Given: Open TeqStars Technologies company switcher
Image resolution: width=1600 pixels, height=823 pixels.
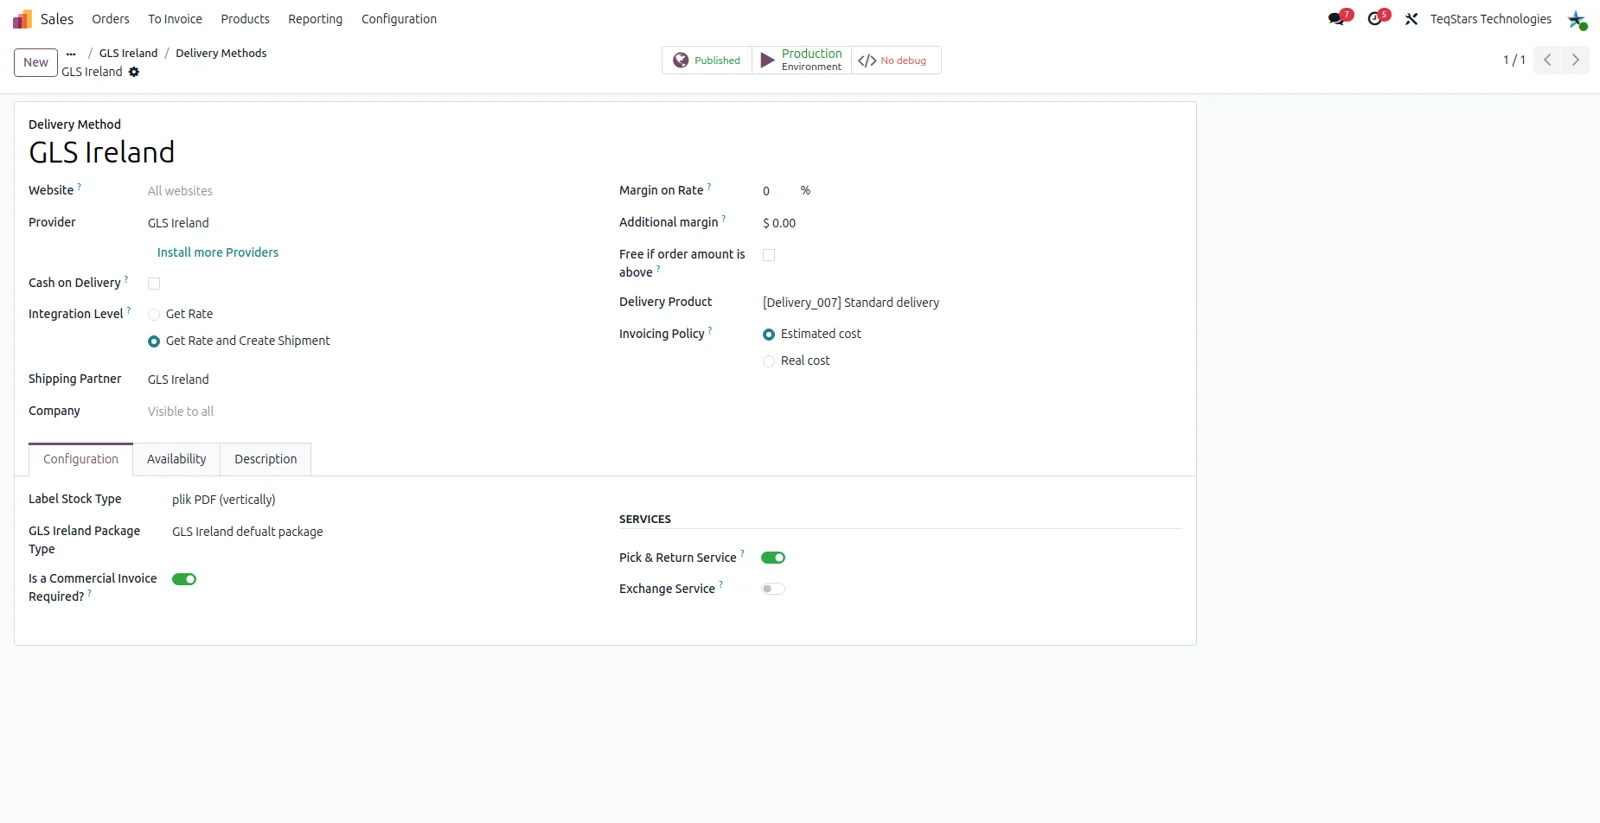Looking at the screenshot, I should [x=1491, y=19].
